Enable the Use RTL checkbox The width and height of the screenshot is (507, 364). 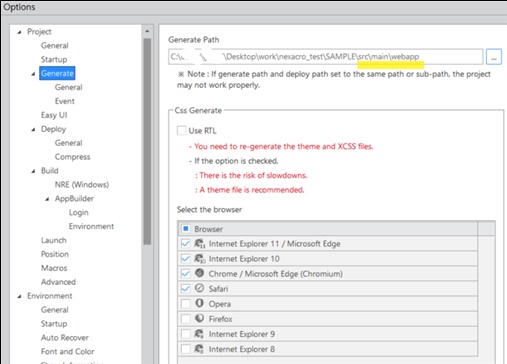[x=182, y=130]
